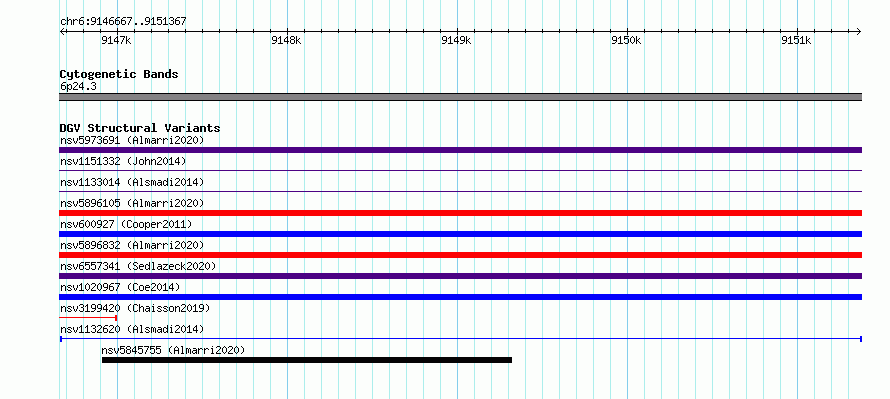Click the Cytogenetic Bands track title
This screenshot has height=399, width=890.
(x=119, y=74)
